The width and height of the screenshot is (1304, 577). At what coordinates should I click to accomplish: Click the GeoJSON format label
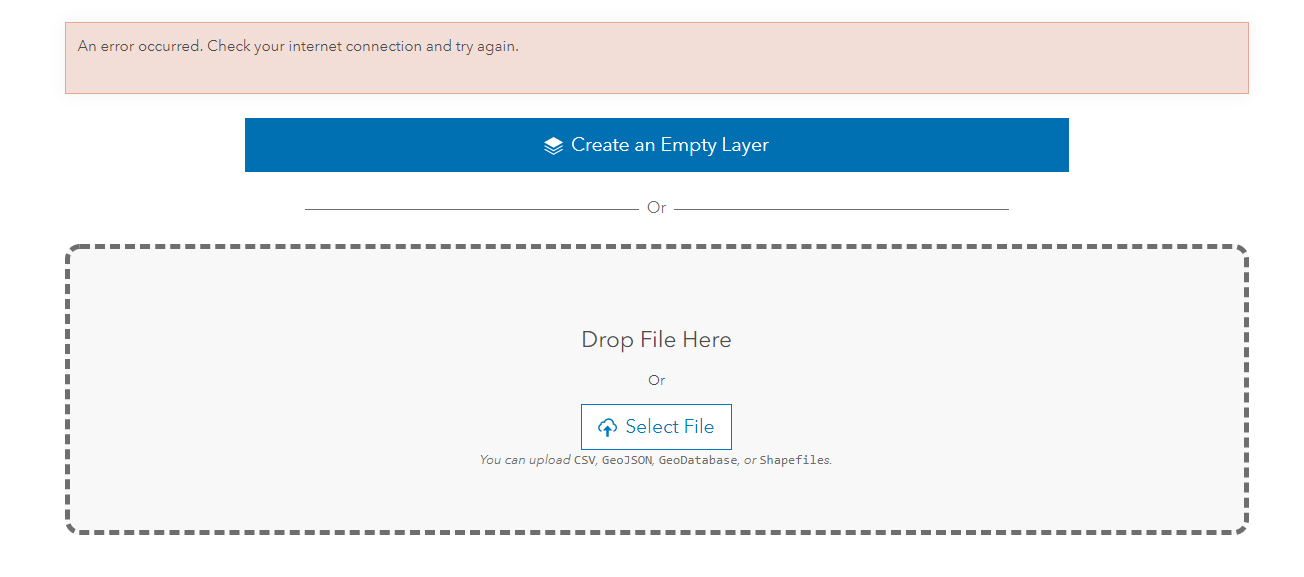click(x=626, y=461)
